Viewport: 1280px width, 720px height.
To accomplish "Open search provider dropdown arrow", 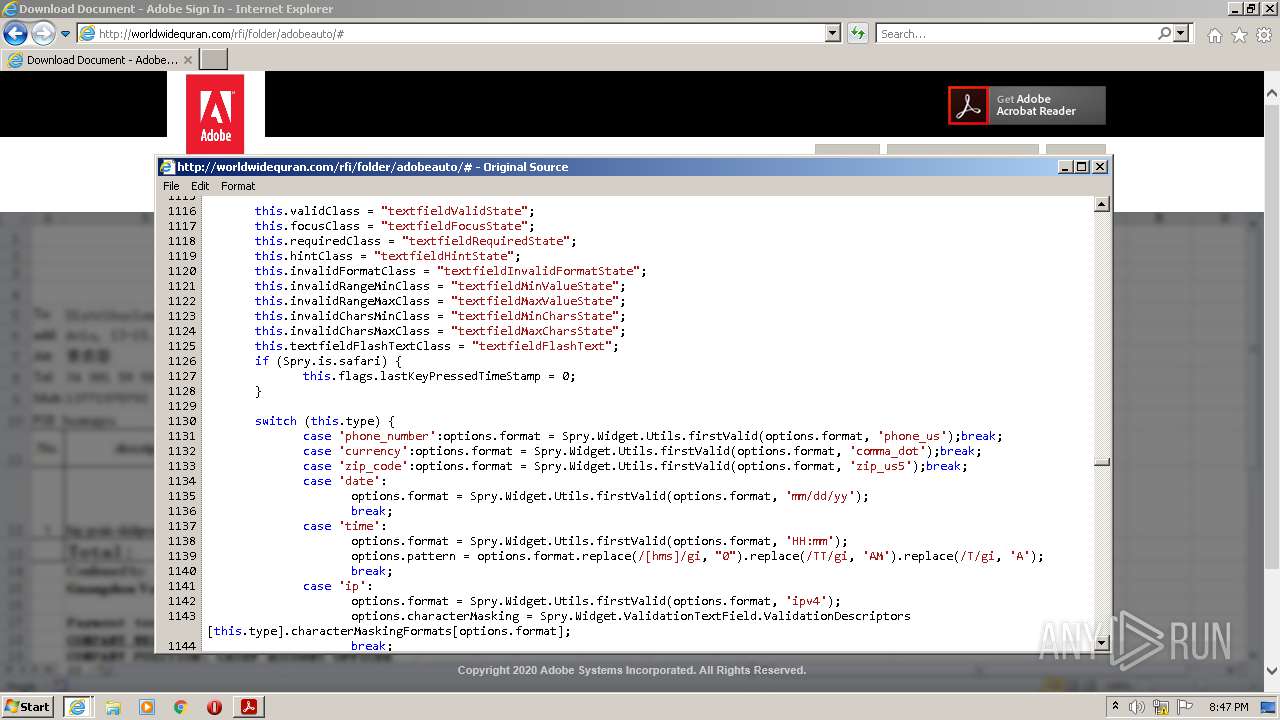I will (1181, 34).
